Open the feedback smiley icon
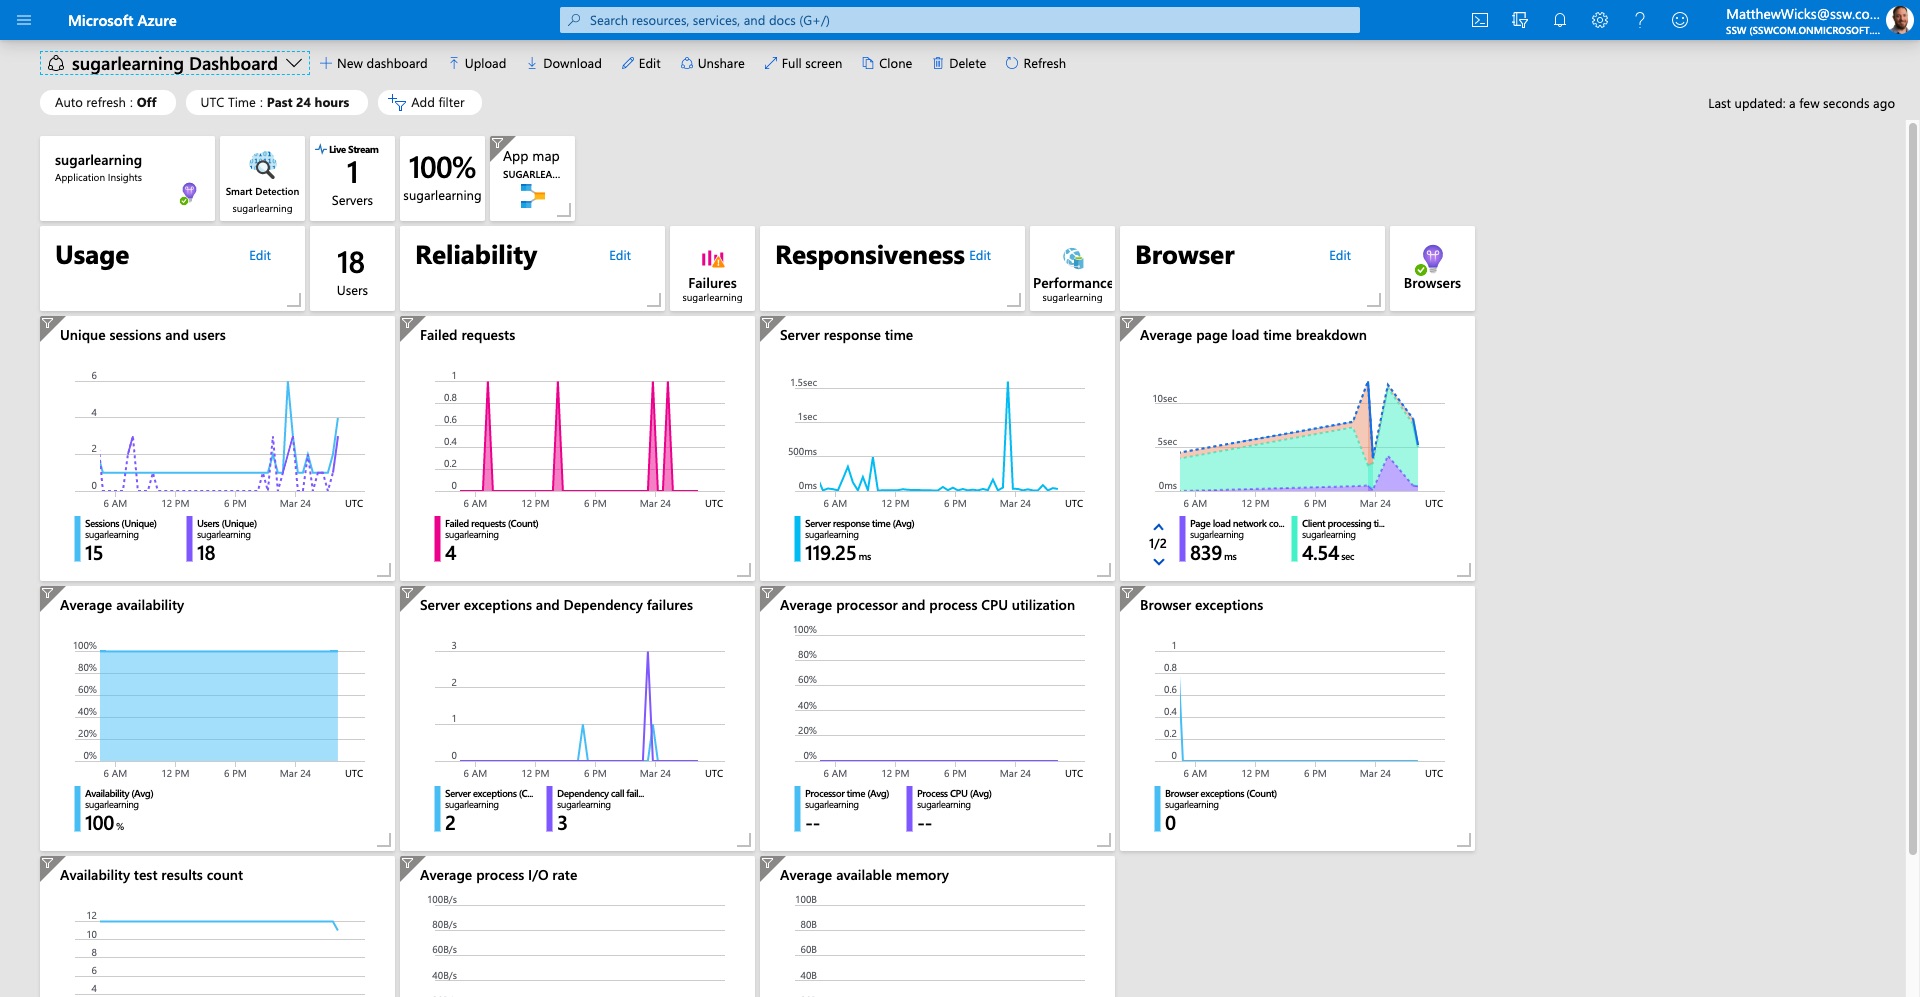Screen dimensions: 1920x997 pos(1680,20)
